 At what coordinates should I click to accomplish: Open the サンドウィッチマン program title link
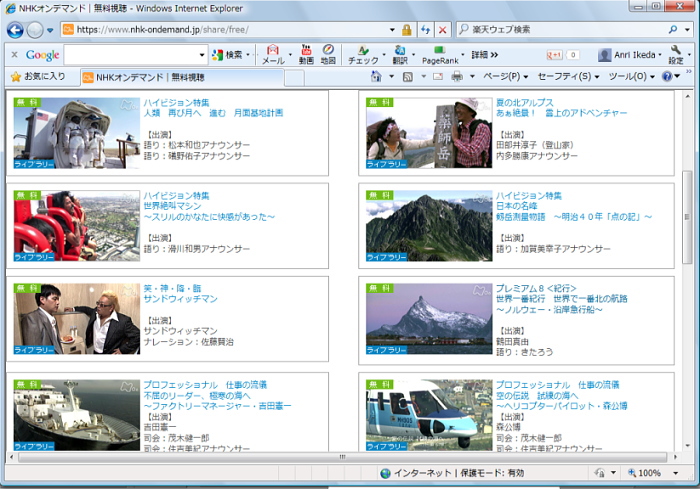coord(180,299)
